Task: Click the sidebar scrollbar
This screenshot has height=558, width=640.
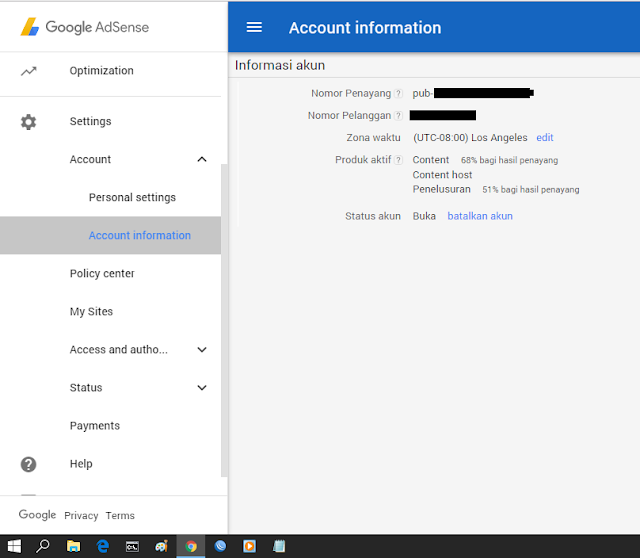Action: tap(224, 320)
